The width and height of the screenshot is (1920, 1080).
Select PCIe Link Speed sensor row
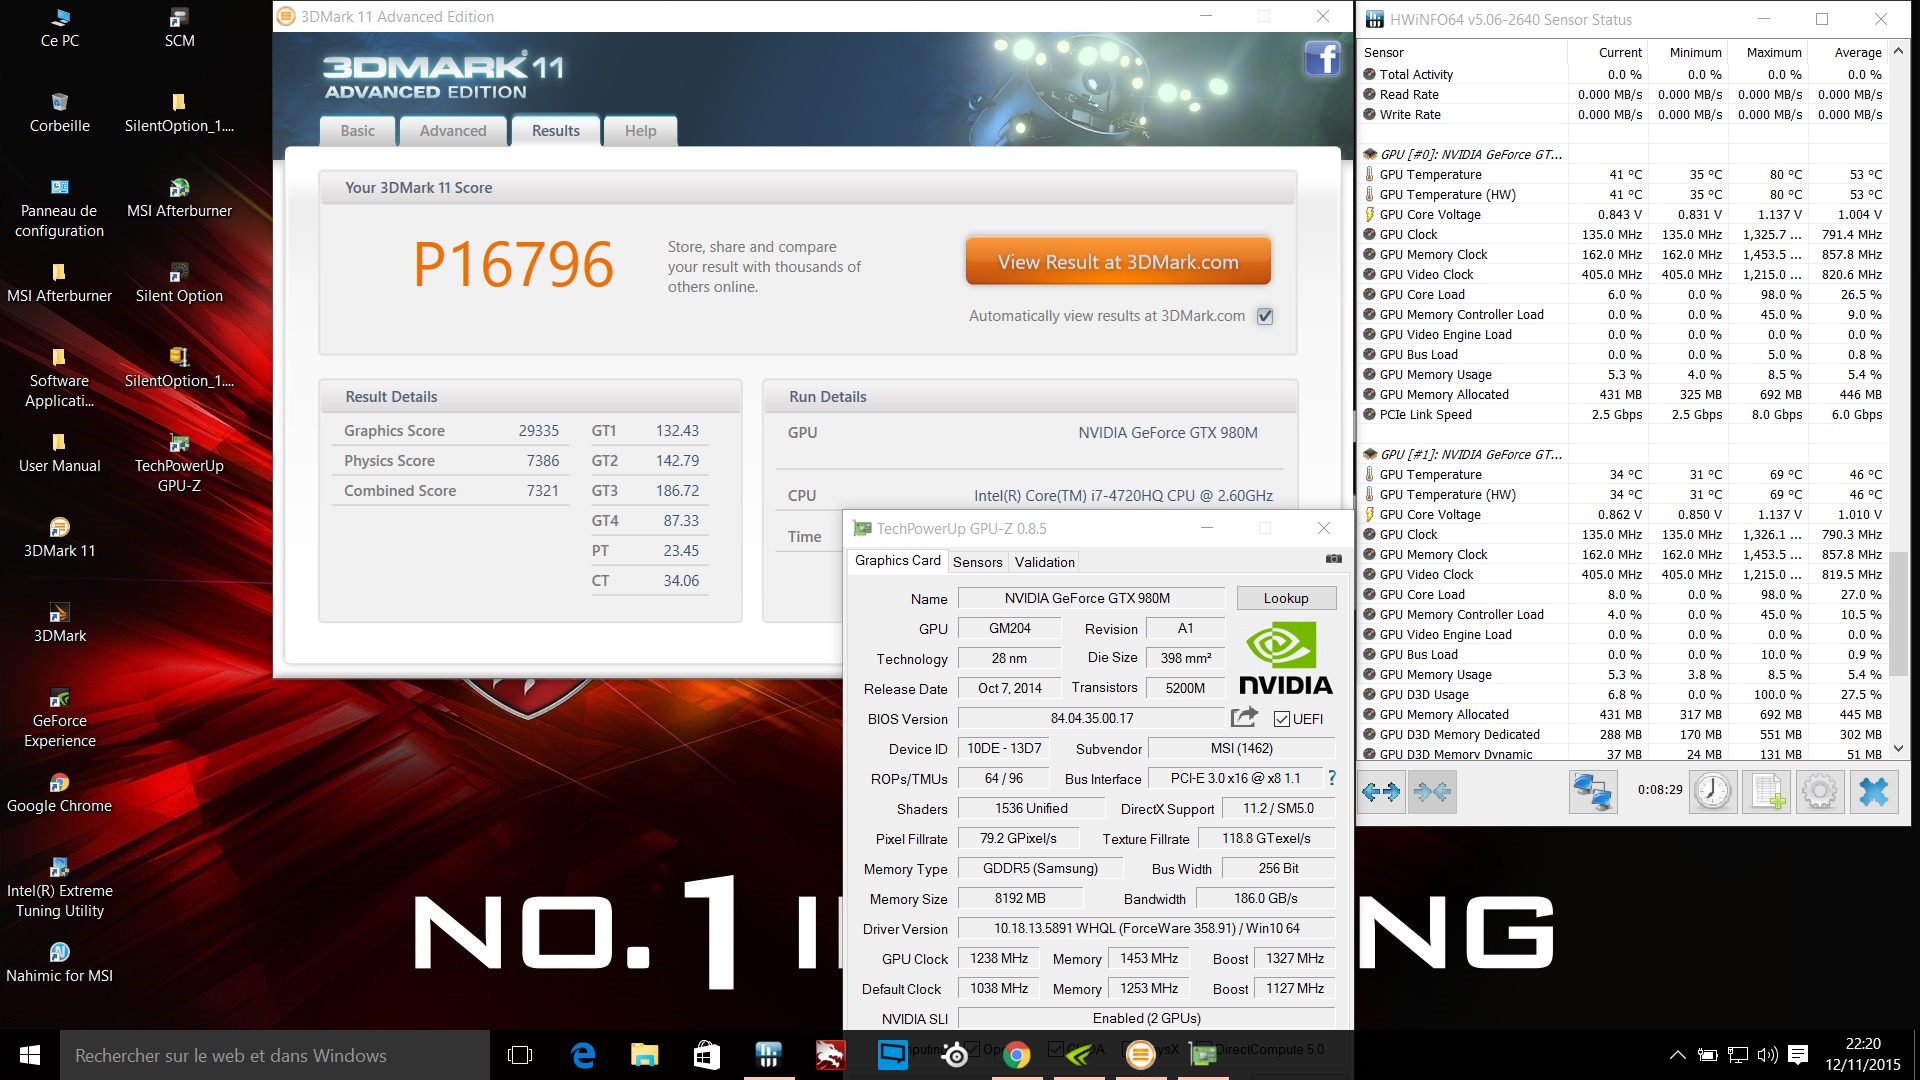(1623, 414)
